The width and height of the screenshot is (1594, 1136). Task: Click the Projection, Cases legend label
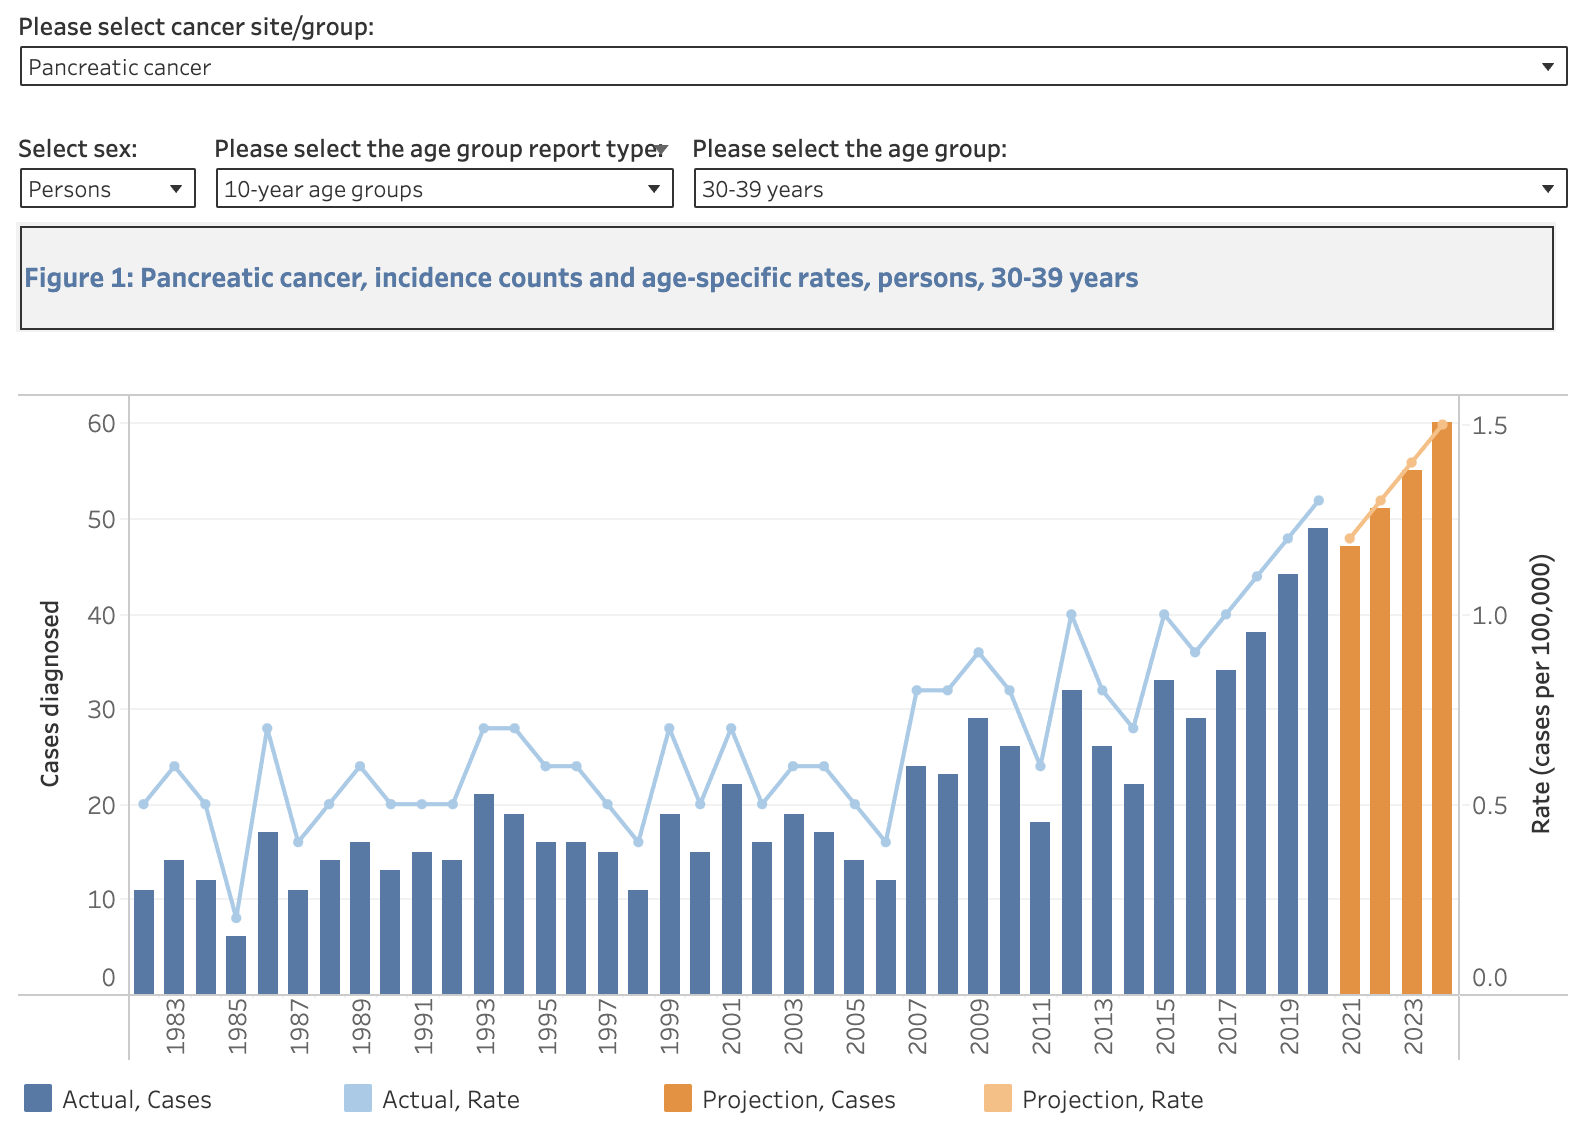pyautogui.click(x=798, y=1100)
